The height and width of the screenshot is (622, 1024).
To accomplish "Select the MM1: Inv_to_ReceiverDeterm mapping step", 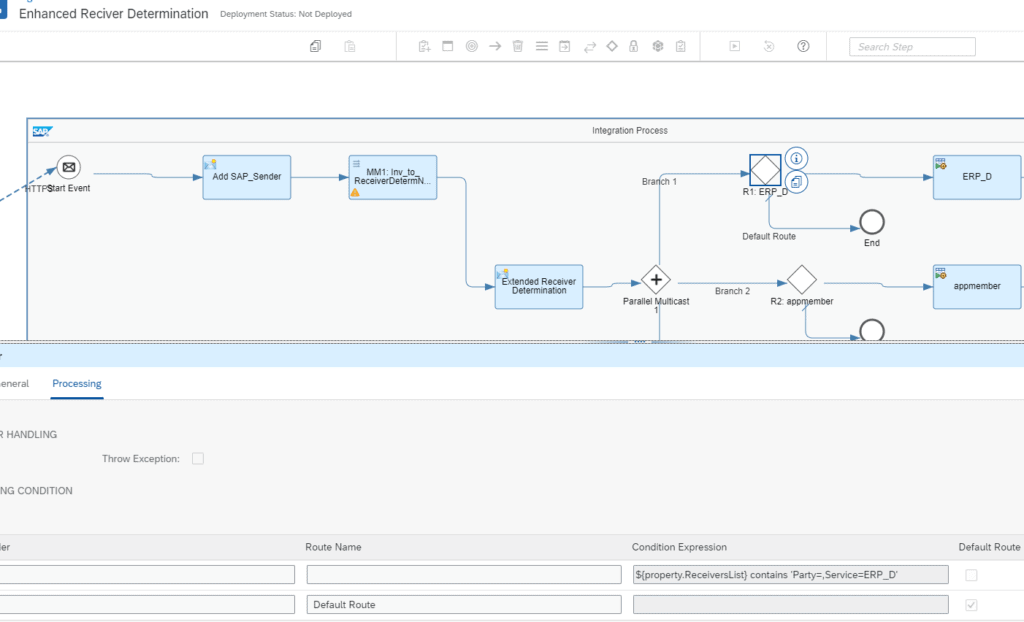I will pos(392,177).
